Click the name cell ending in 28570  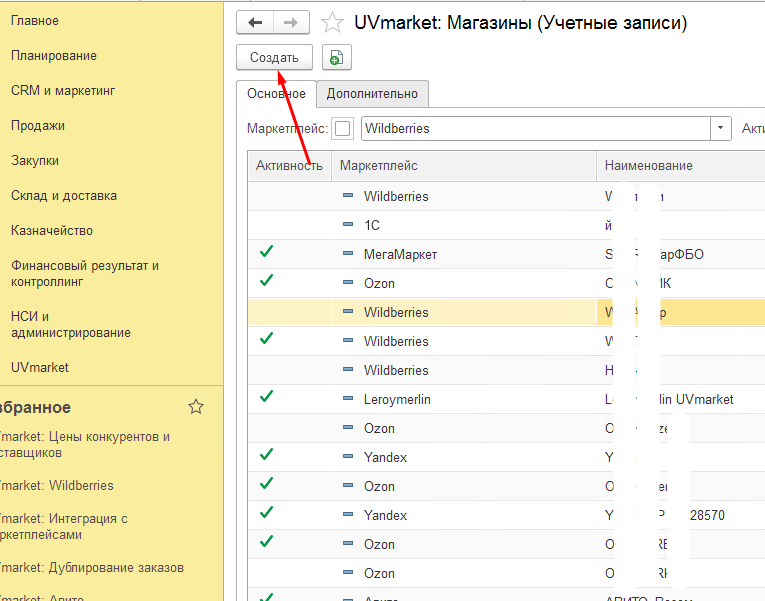[681, 516]
